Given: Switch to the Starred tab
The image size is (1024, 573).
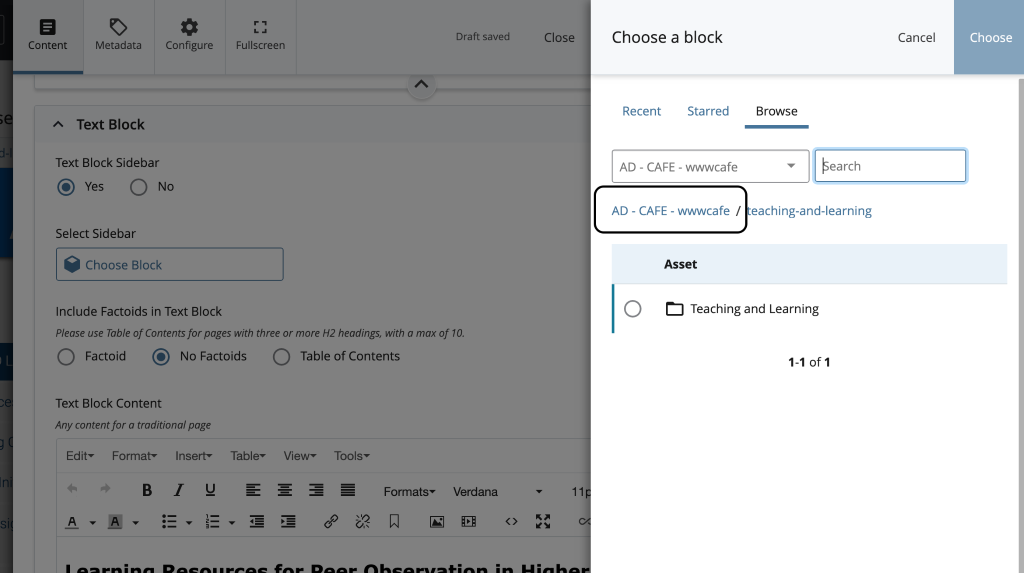Looking at the screenshot, I should pyautogui.click(x=708, y=111).
